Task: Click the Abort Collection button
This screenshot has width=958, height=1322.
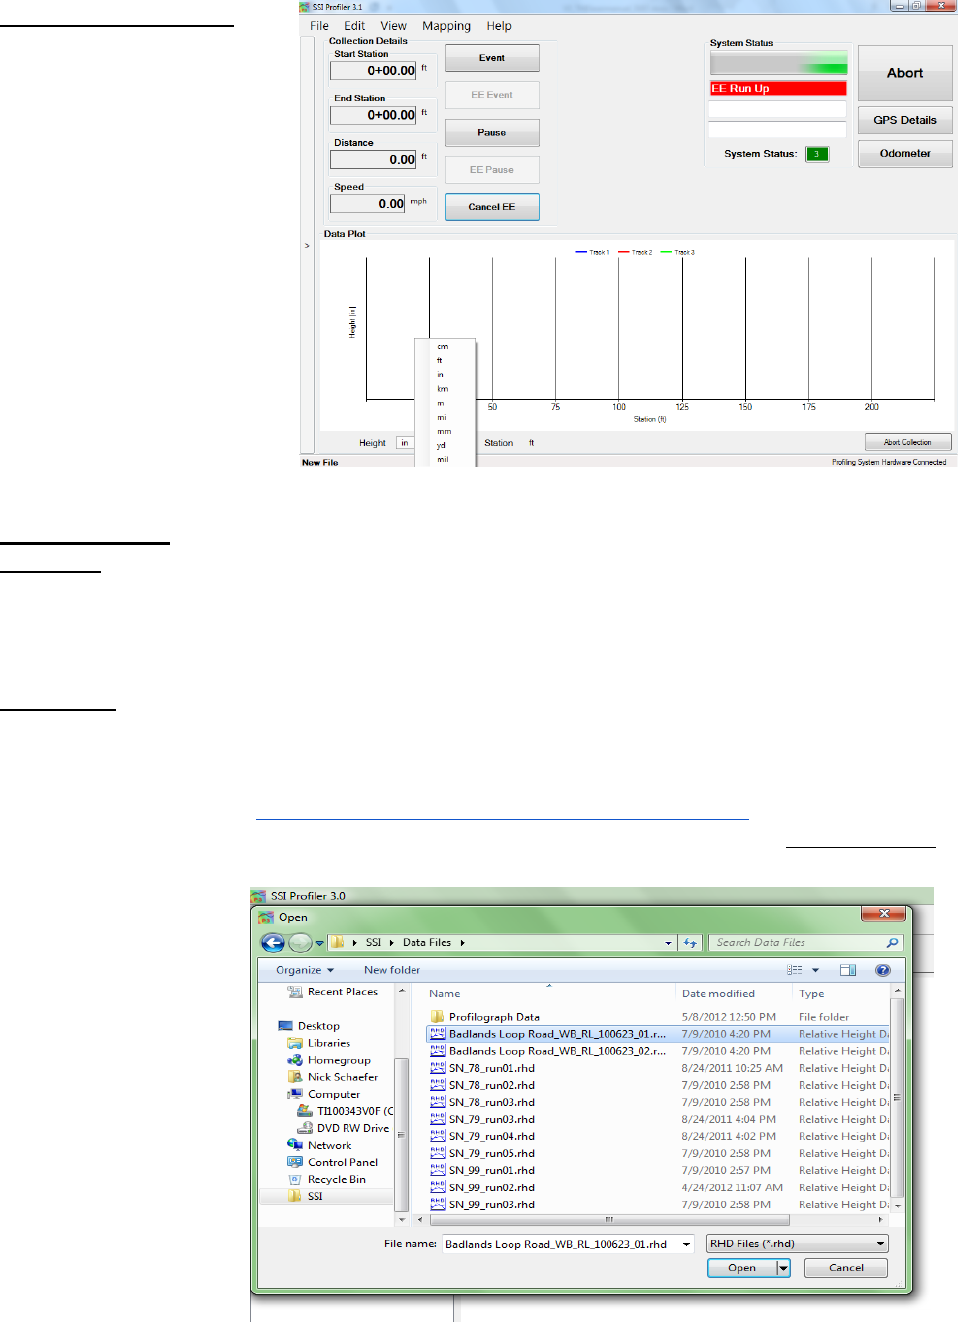Action: [x=908, y=442]
